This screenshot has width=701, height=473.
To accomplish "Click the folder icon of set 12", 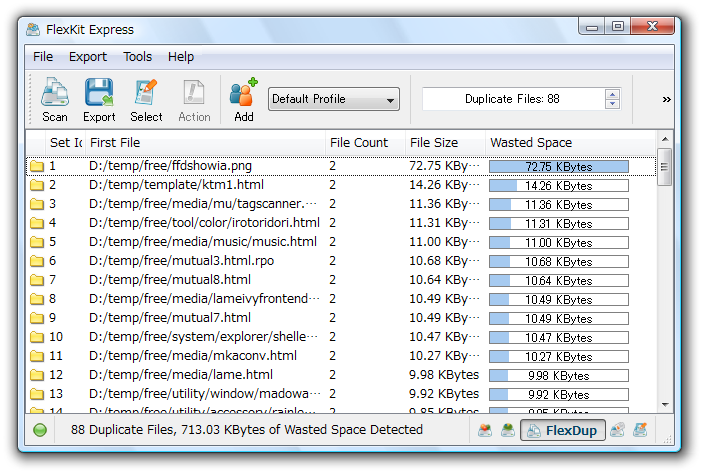I will (x=37, y=375).
